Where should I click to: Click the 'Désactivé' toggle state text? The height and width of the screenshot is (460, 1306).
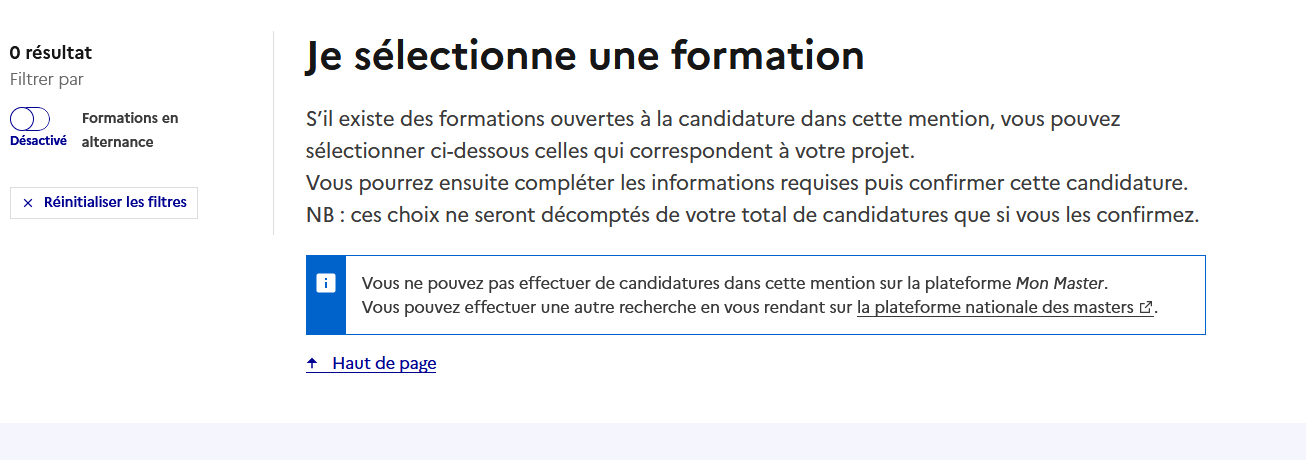pos(38,141)
